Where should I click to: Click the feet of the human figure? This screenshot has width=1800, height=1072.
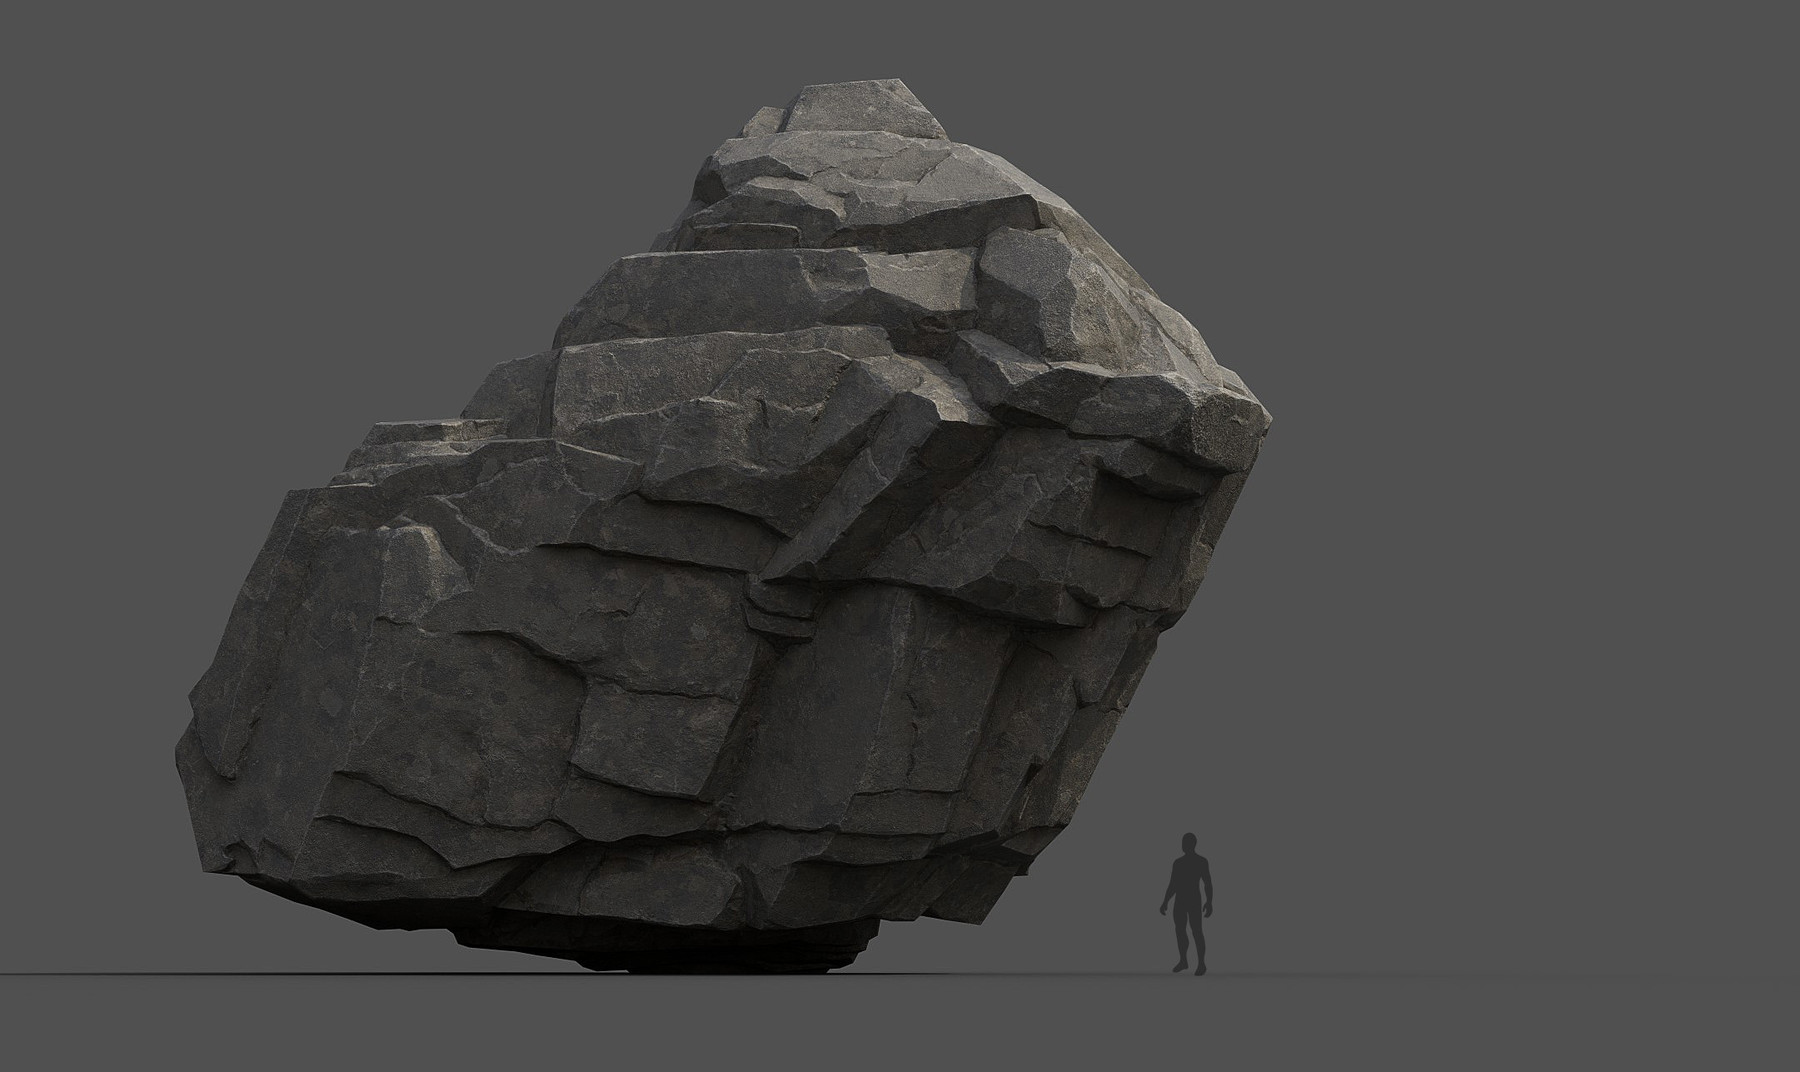click(x=1185, y=965)
